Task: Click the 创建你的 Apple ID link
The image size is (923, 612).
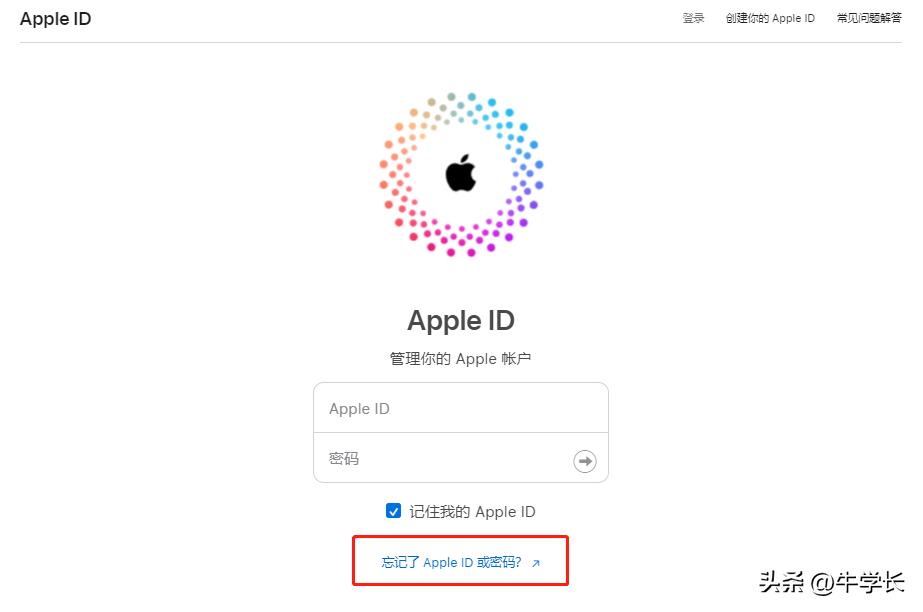Action: [771, 18]
